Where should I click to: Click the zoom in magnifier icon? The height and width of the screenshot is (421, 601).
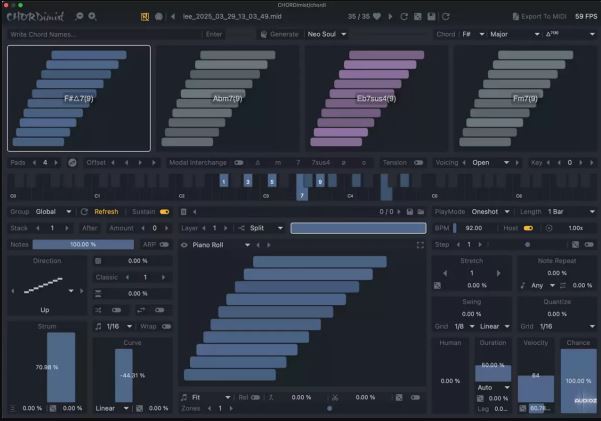coord(92,16)
